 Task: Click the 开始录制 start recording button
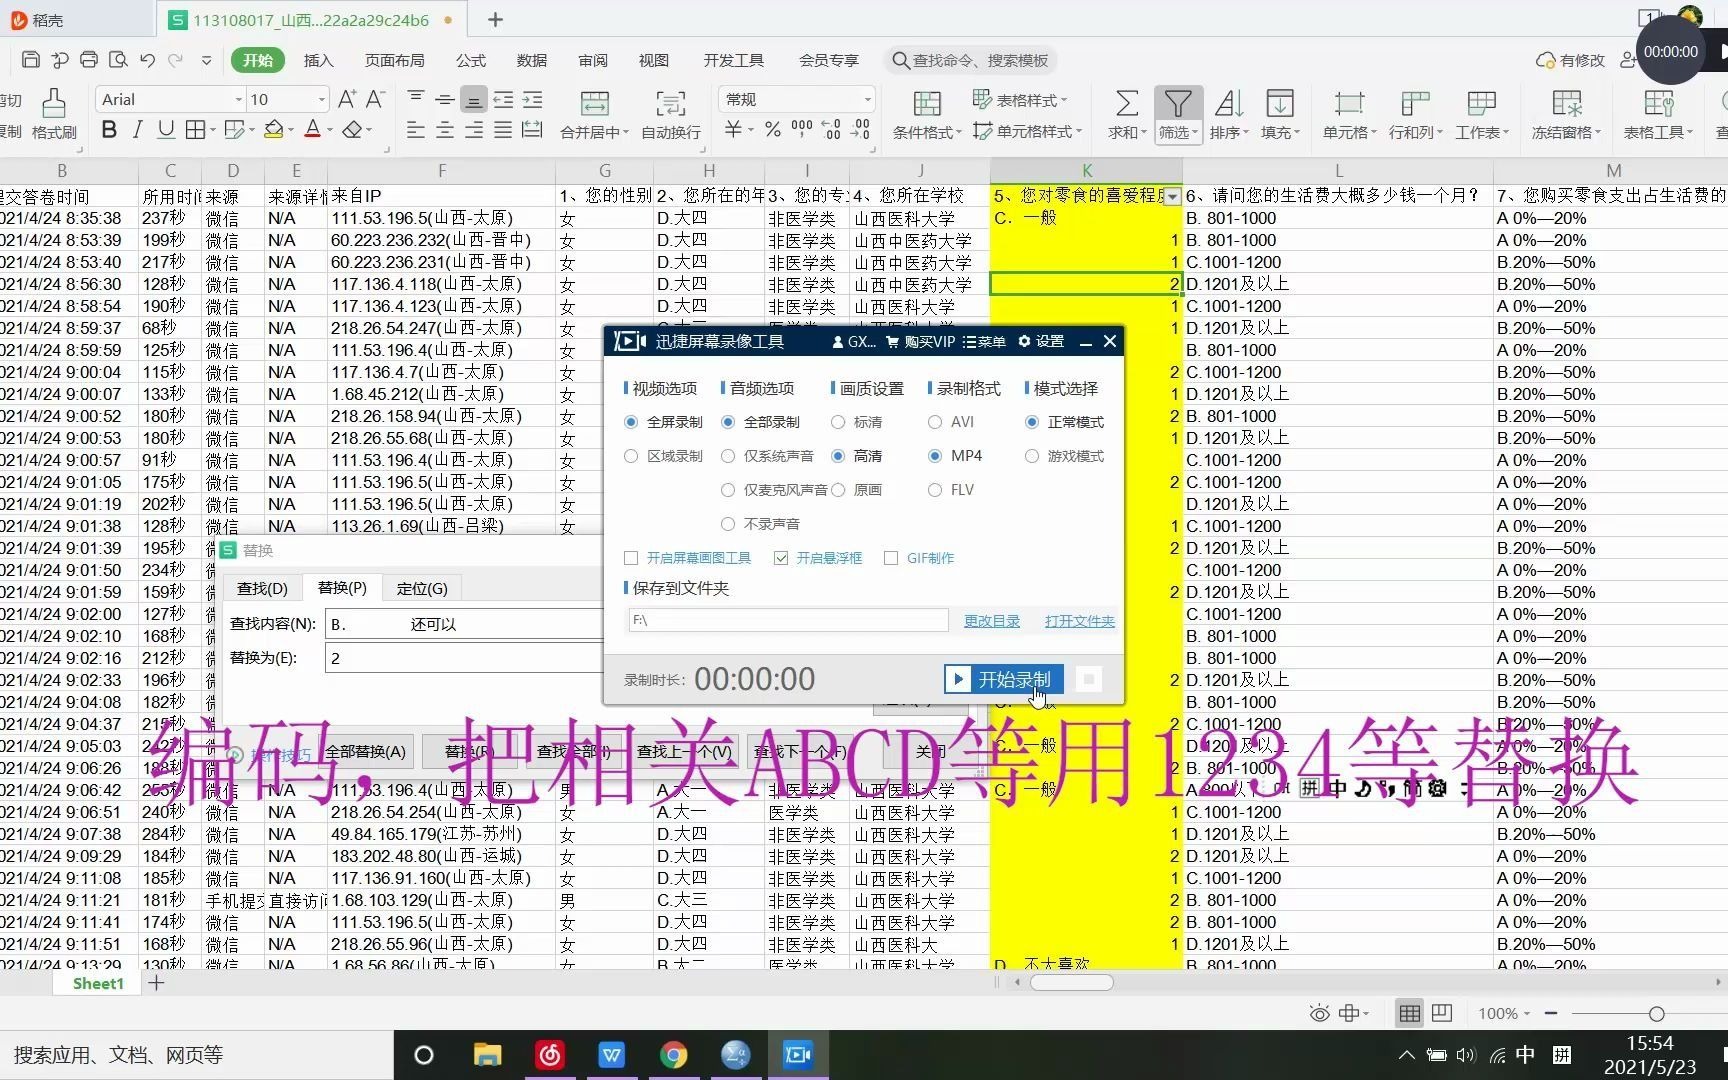(1003, 679)
